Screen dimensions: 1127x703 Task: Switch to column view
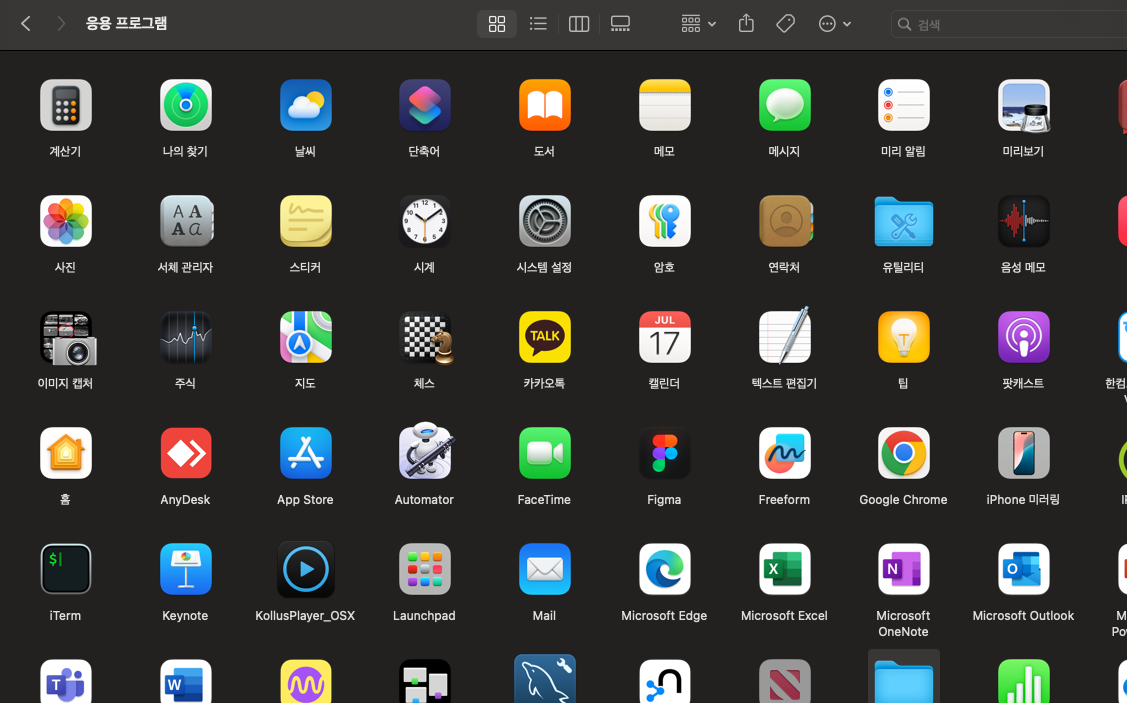tap(579, 24)
